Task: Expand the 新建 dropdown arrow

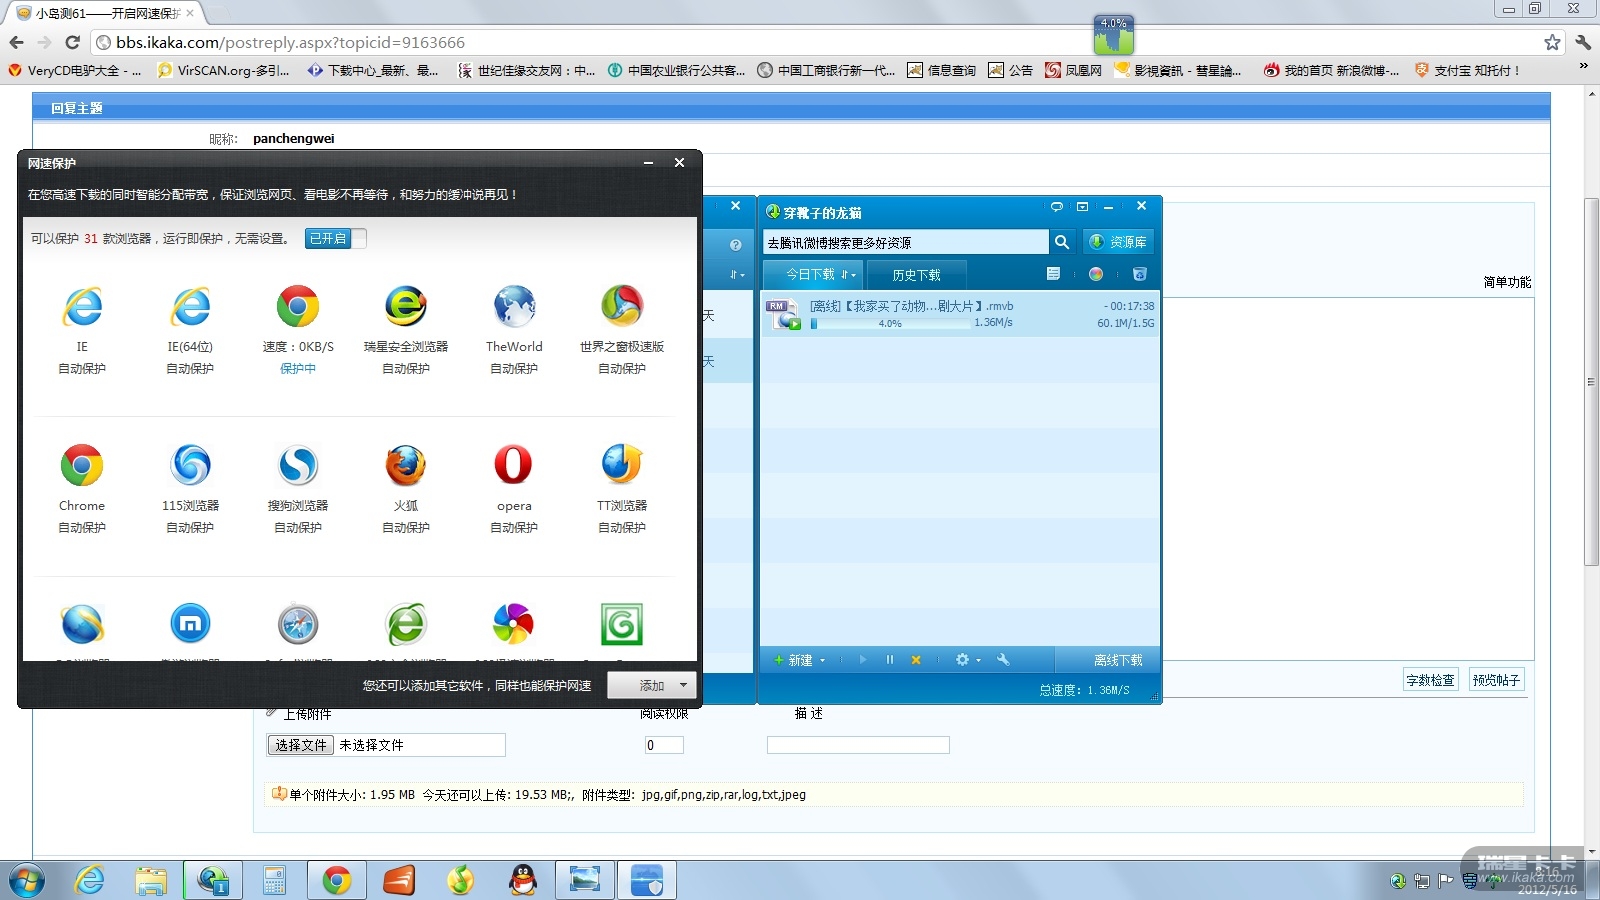Action: pos(822,660)
